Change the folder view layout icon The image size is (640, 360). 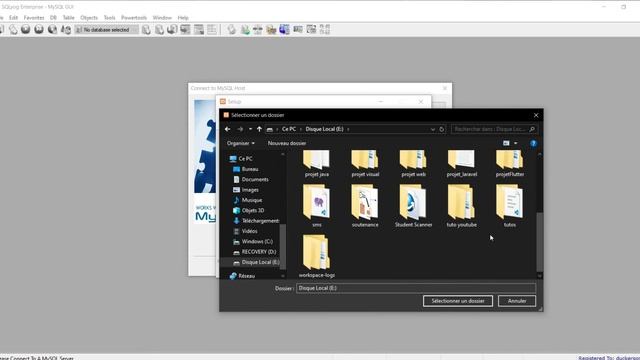coord(507,143)
